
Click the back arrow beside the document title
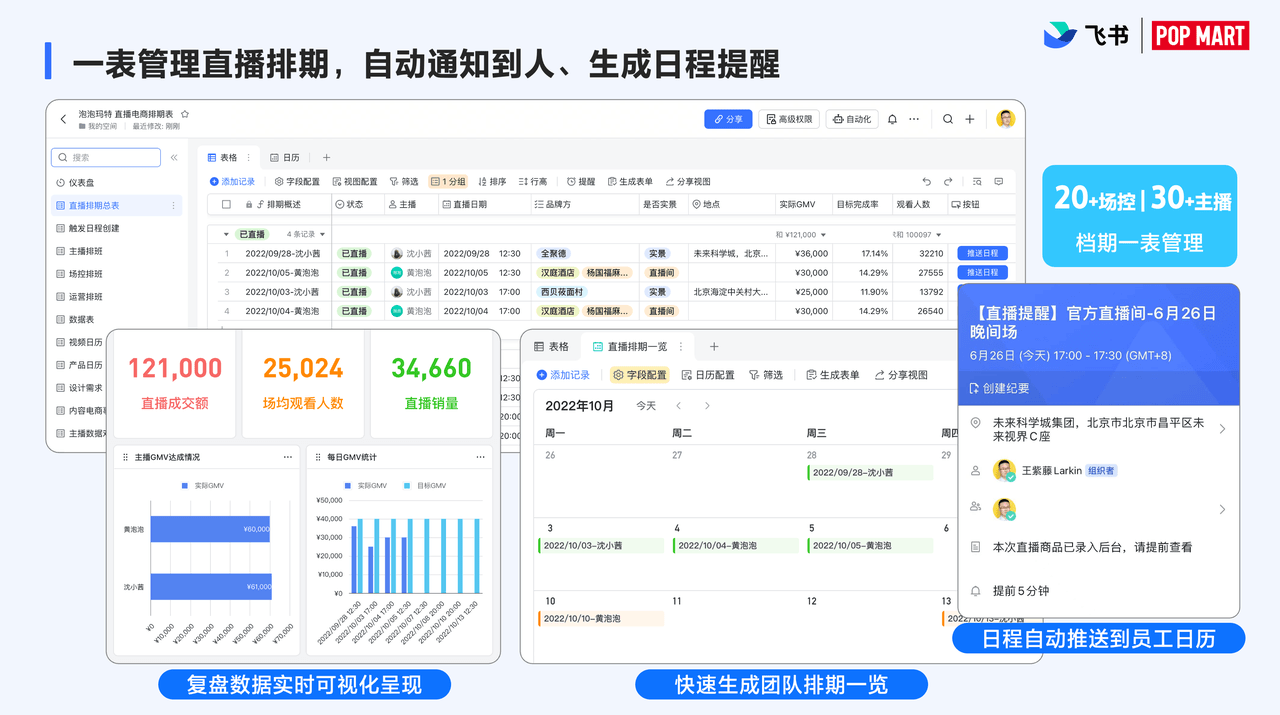coord(64,119)
